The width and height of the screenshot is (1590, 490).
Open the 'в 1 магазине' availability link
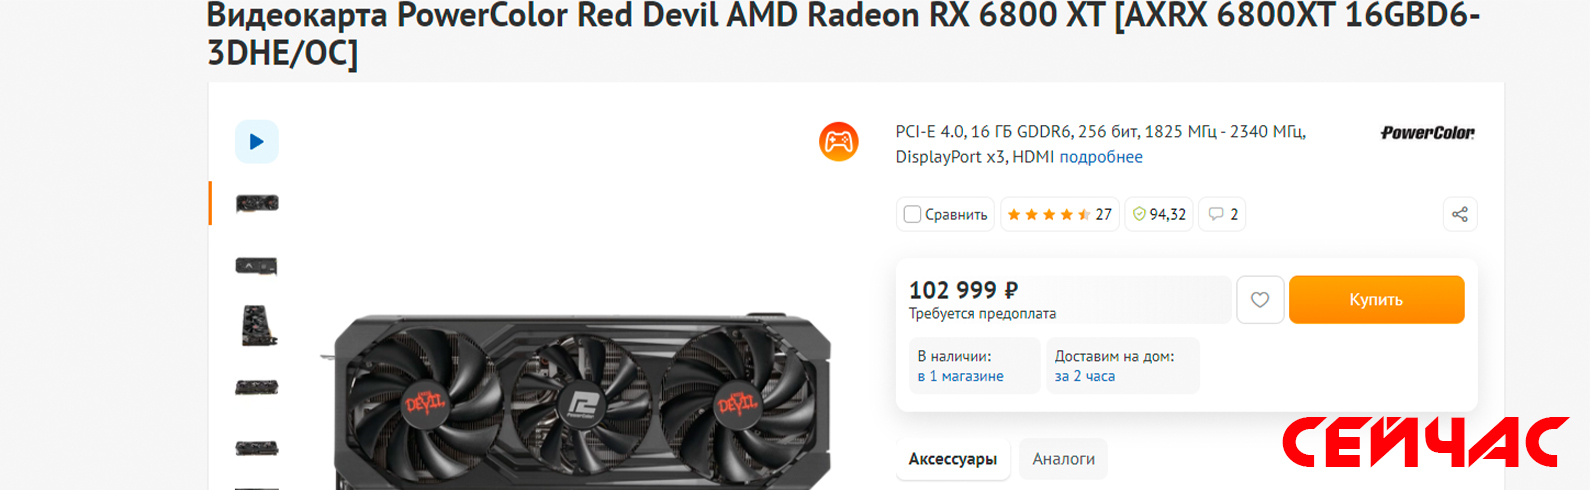[x=961, y=377]
